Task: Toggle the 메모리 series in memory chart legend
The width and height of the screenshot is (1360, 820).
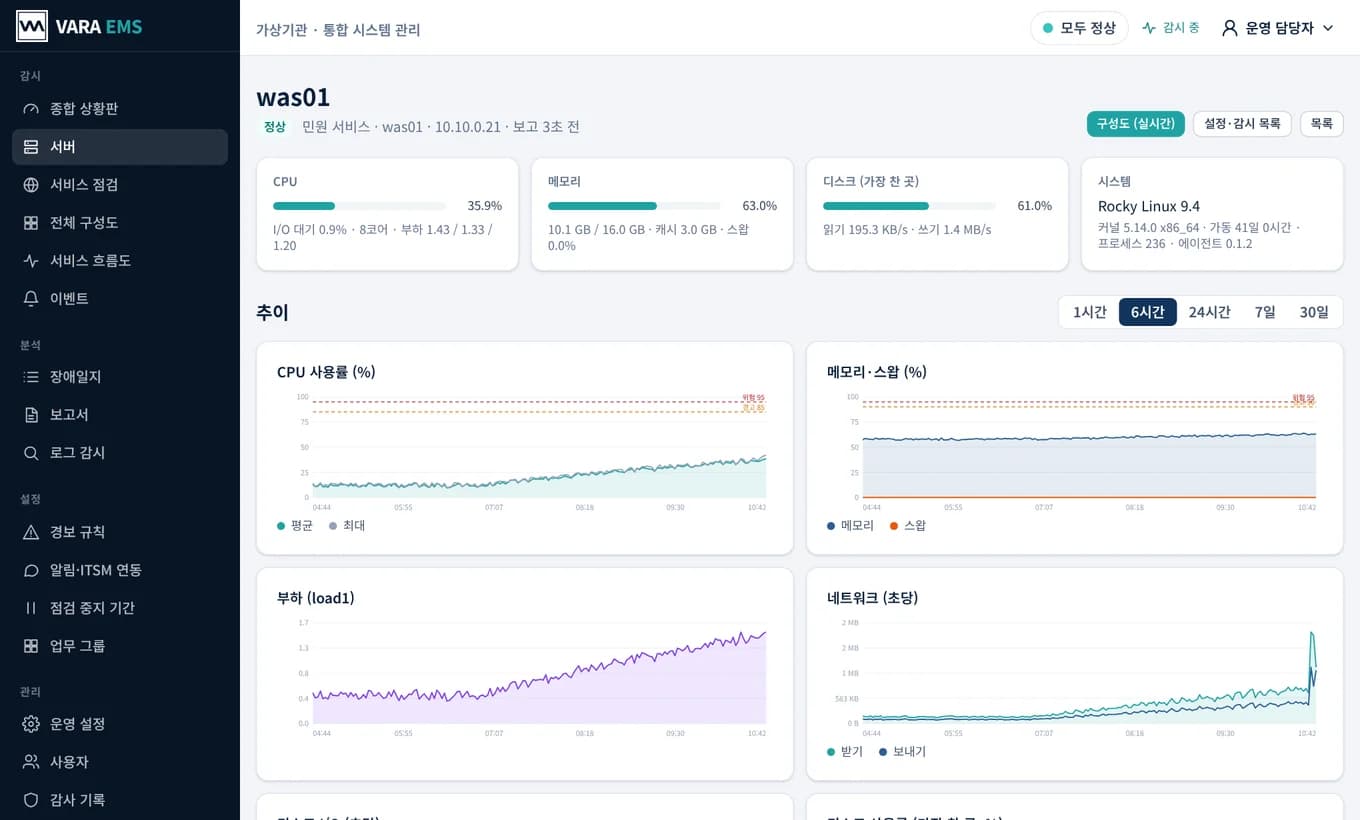Action: point(851,525)
